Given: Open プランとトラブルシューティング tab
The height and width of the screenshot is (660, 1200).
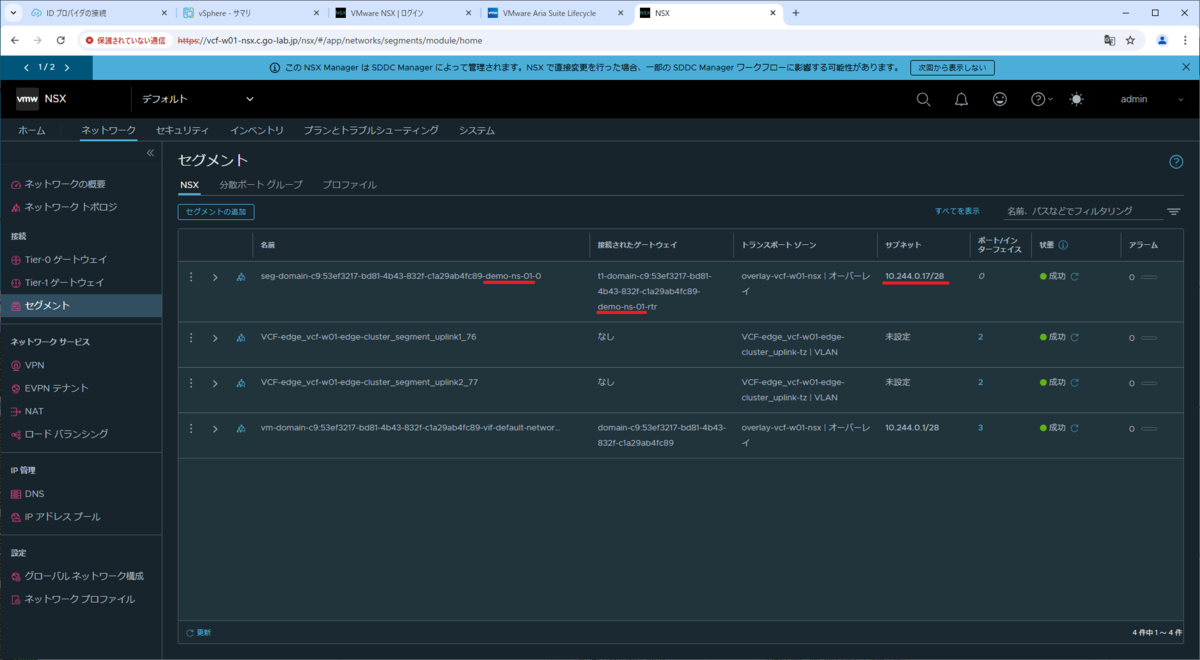Looking at the screenshot, I should click(x=371, y=131).
